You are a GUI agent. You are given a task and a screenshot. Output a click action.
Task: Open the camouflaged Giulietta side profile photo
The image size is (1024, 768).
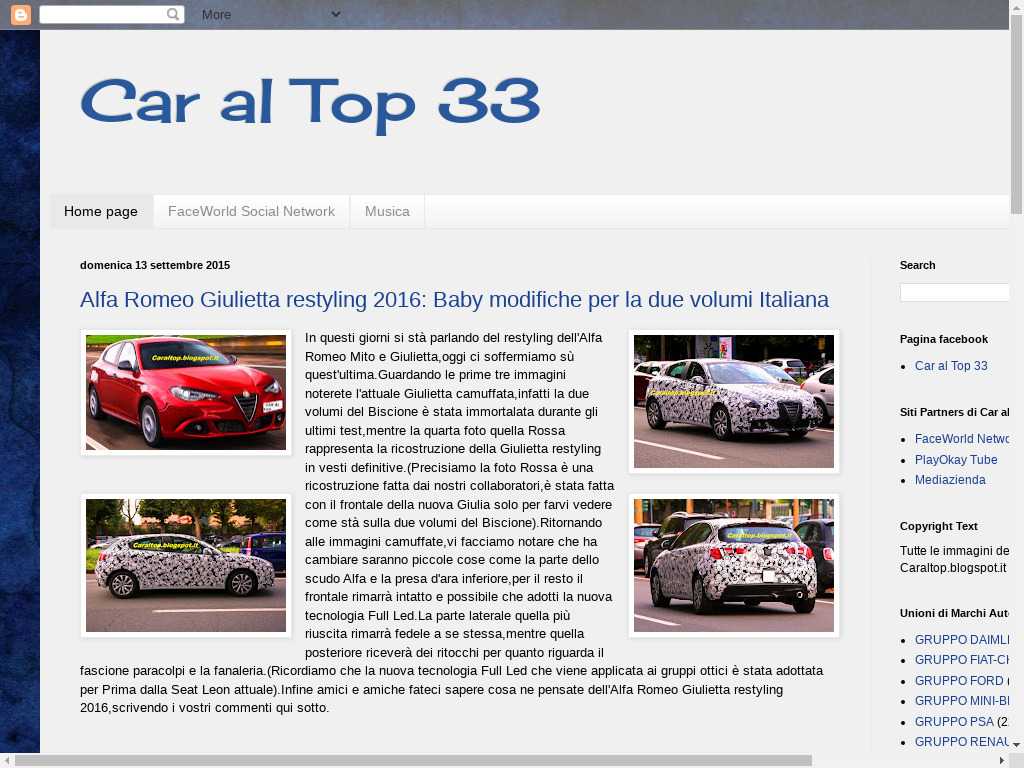(186, 566)
